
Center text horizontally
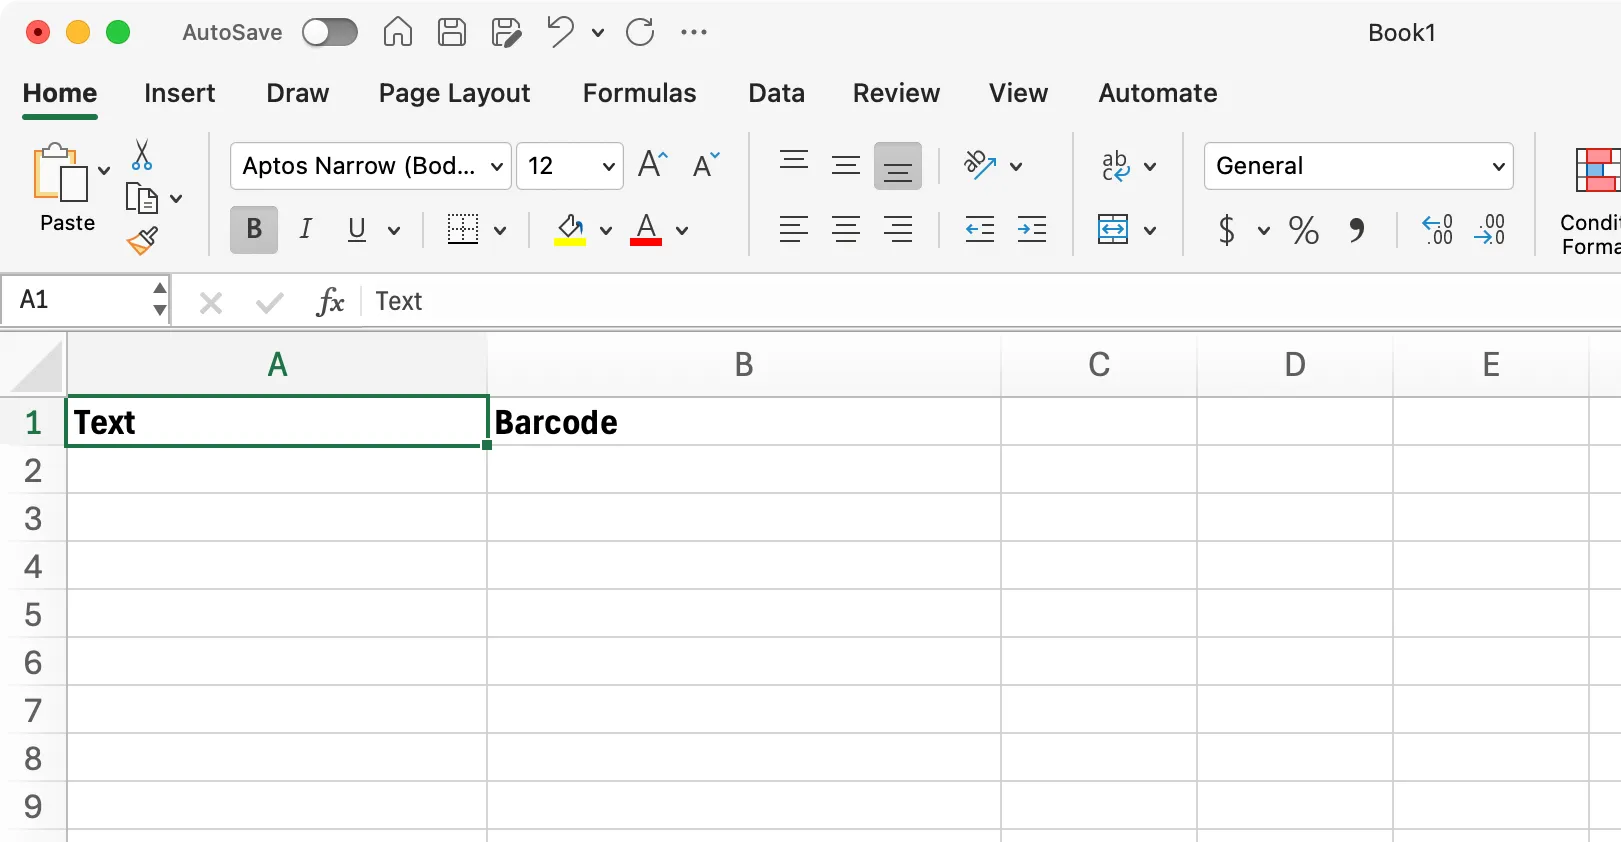pyautogui.click(x=846, y=230)
